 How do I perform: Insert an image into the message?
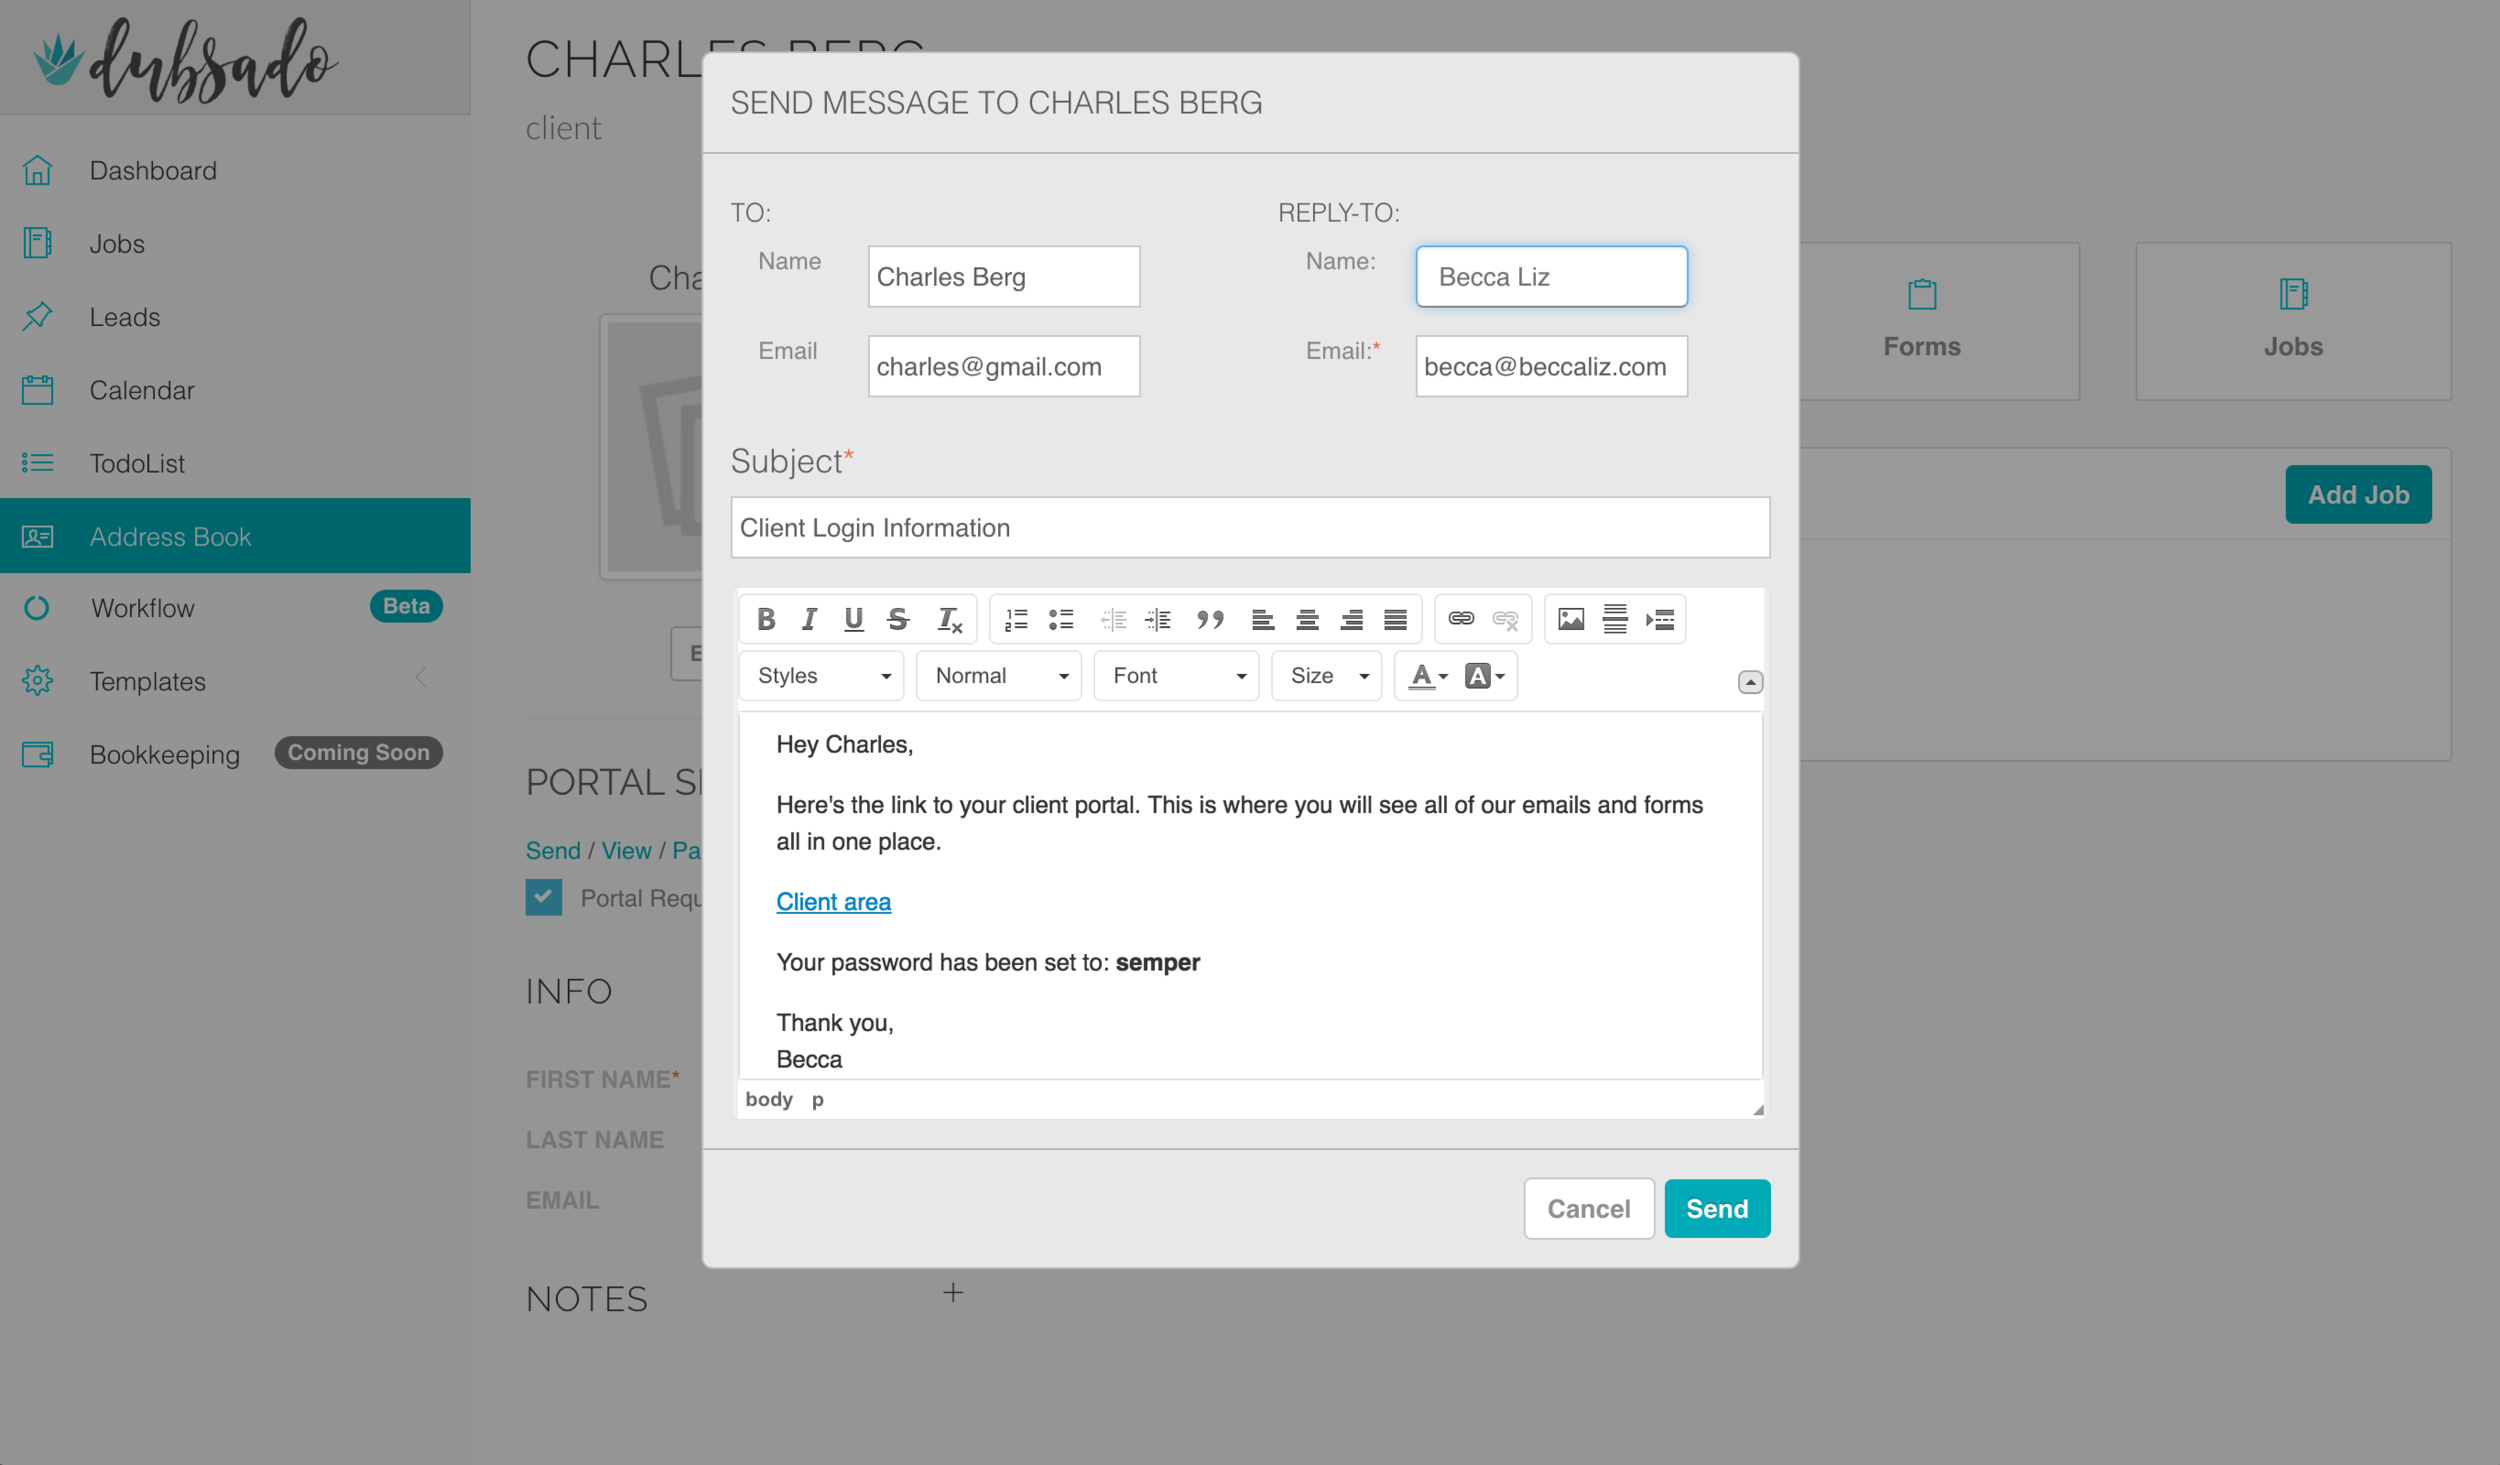[x=1570, y=619]
